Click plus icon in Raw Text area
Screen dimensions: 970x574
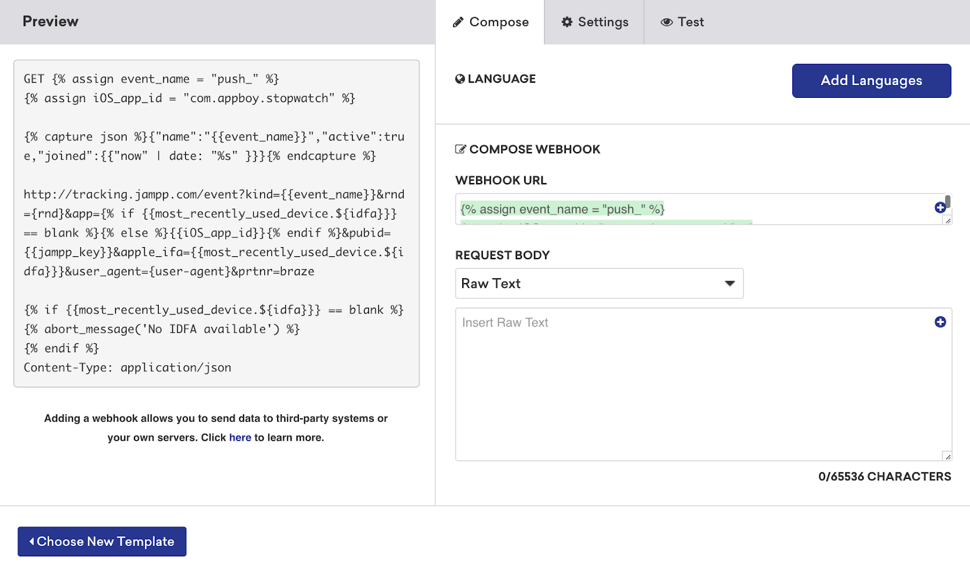(x=940, y=322)
